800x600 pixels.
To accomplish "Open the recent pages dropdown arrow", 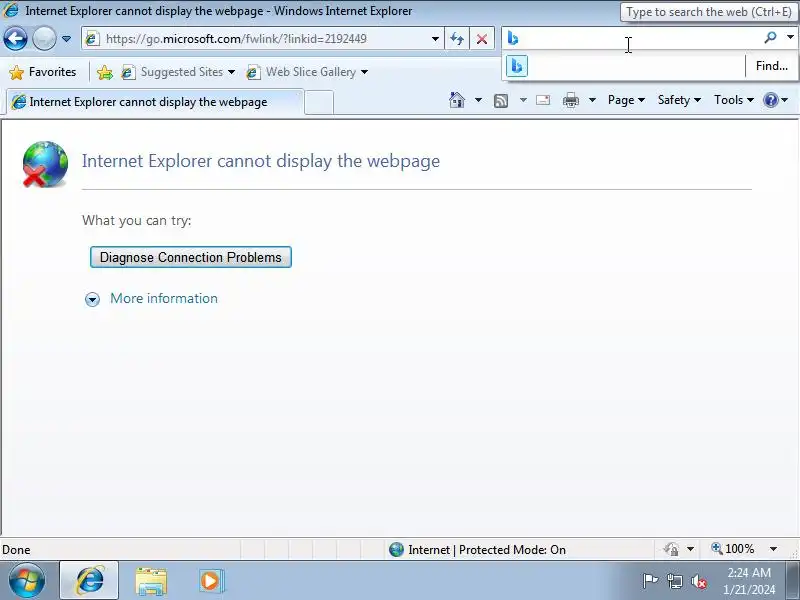I will [66, 39].
